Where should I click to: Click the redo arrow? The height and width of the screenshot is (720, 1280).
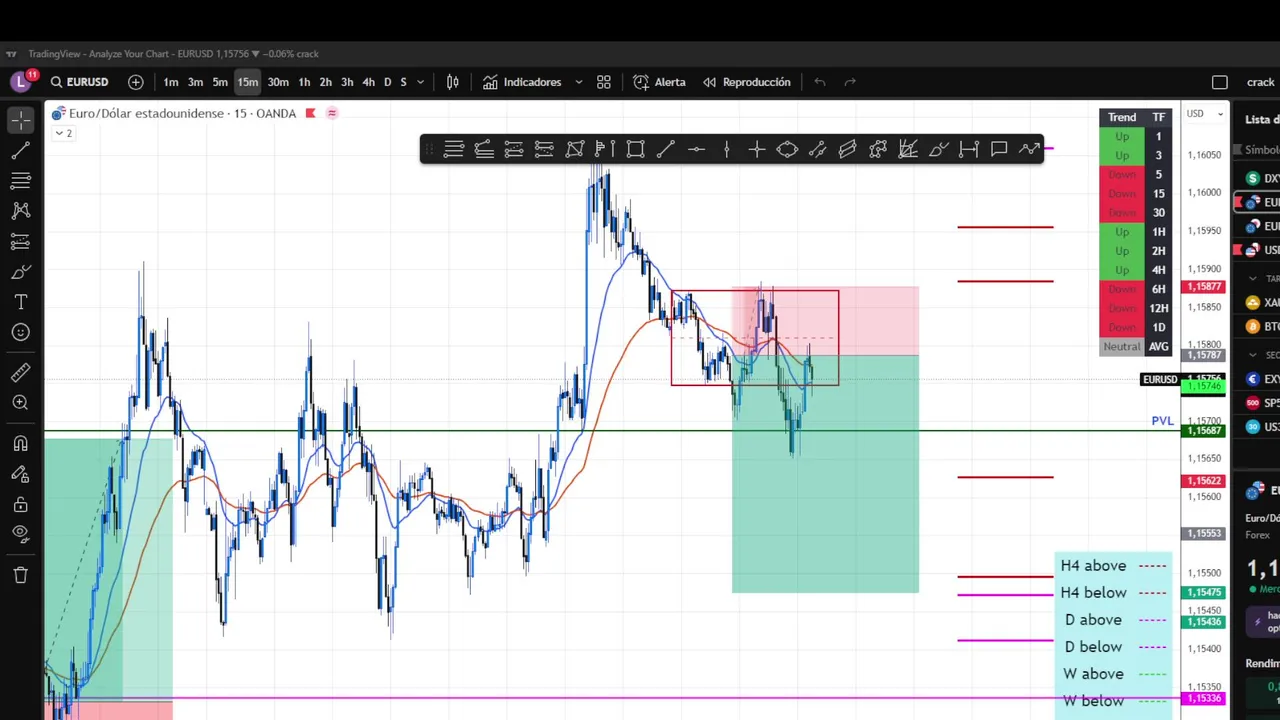pyautogui.click(x=850, y=82)
